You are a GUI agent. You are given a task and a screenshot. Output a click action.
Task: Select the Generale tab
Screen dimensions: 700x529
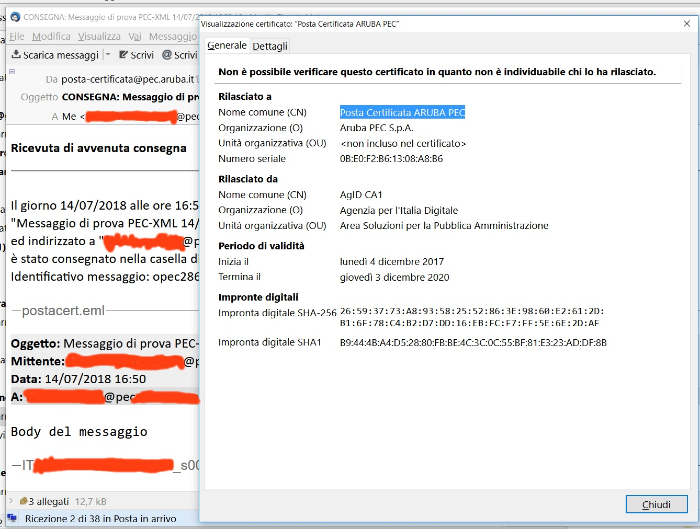click(x=227, y=46)
